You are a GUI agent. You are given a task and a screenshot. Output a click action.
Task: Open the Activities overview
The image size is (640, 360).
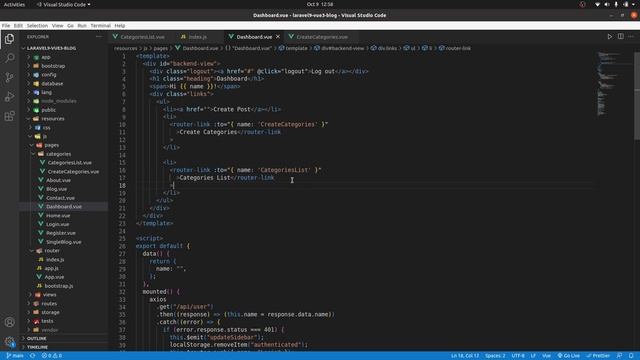coord(14,4)
